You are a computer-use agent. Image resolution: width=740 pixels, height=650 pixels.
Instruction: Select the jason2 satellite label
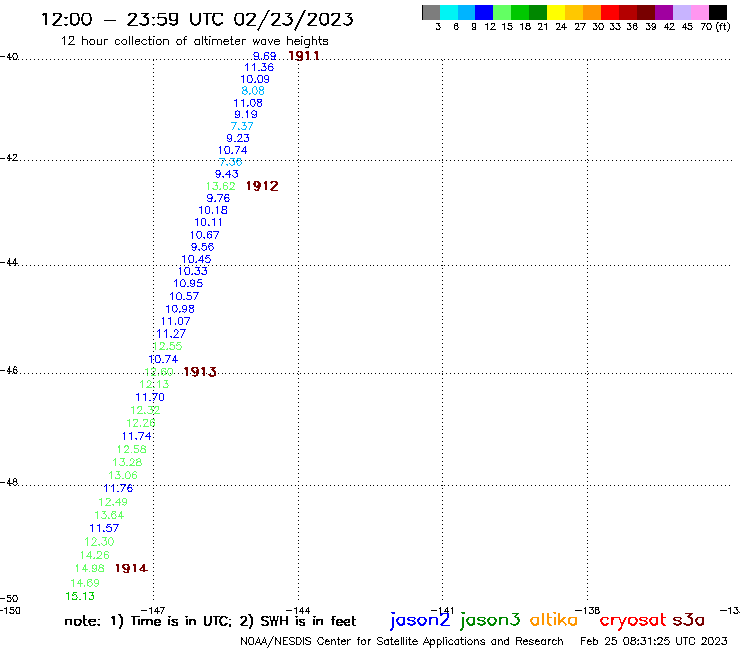420,620
